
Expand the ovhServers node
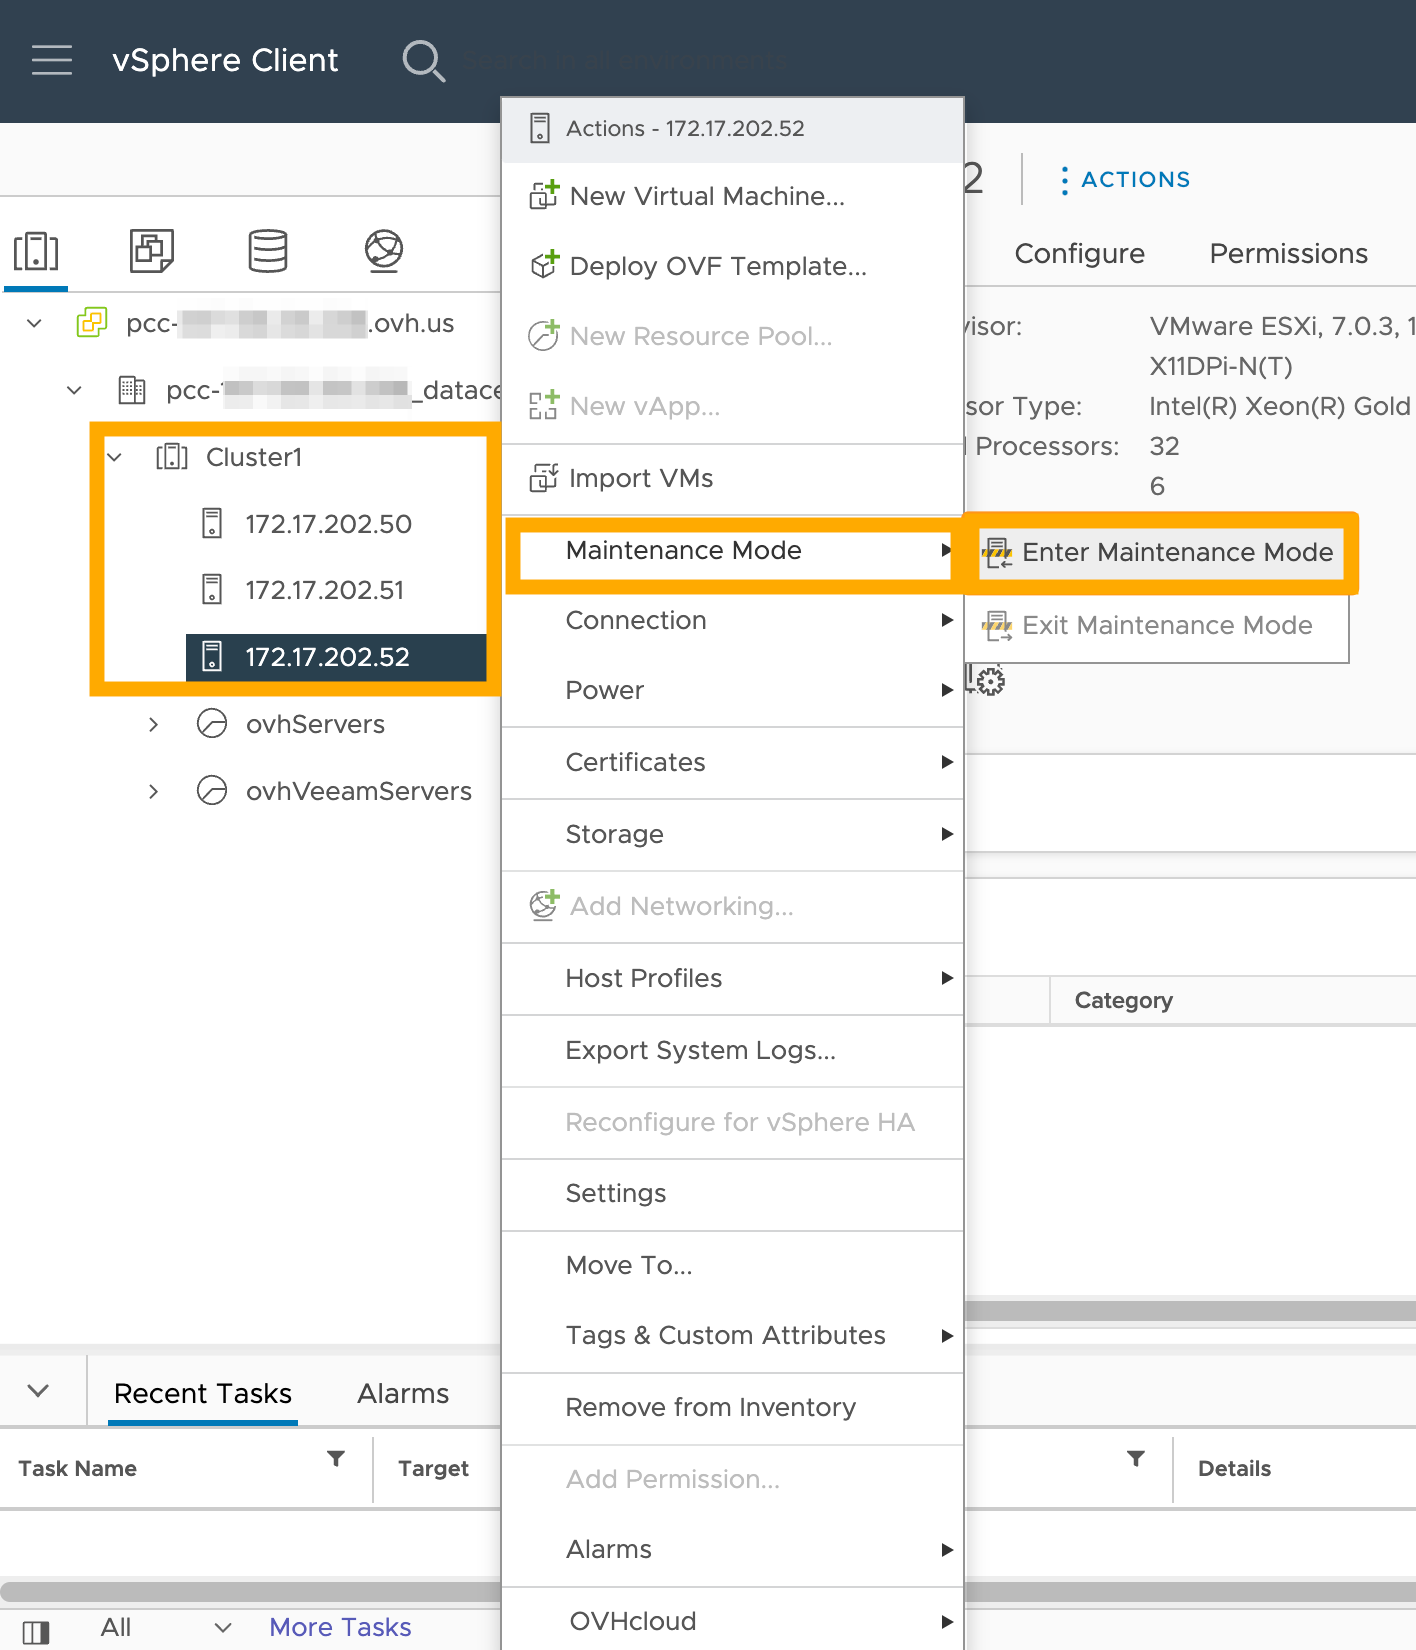tap(153, 724)
